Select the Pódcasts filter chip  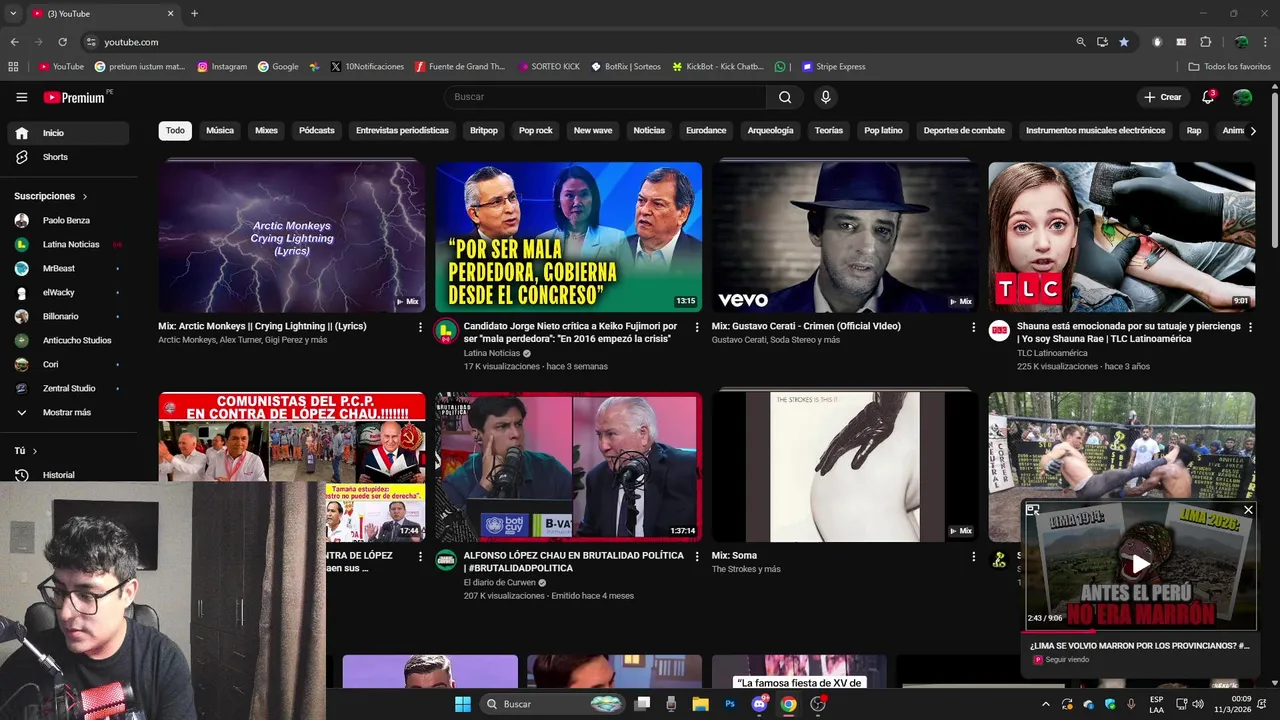coord(317,131)
